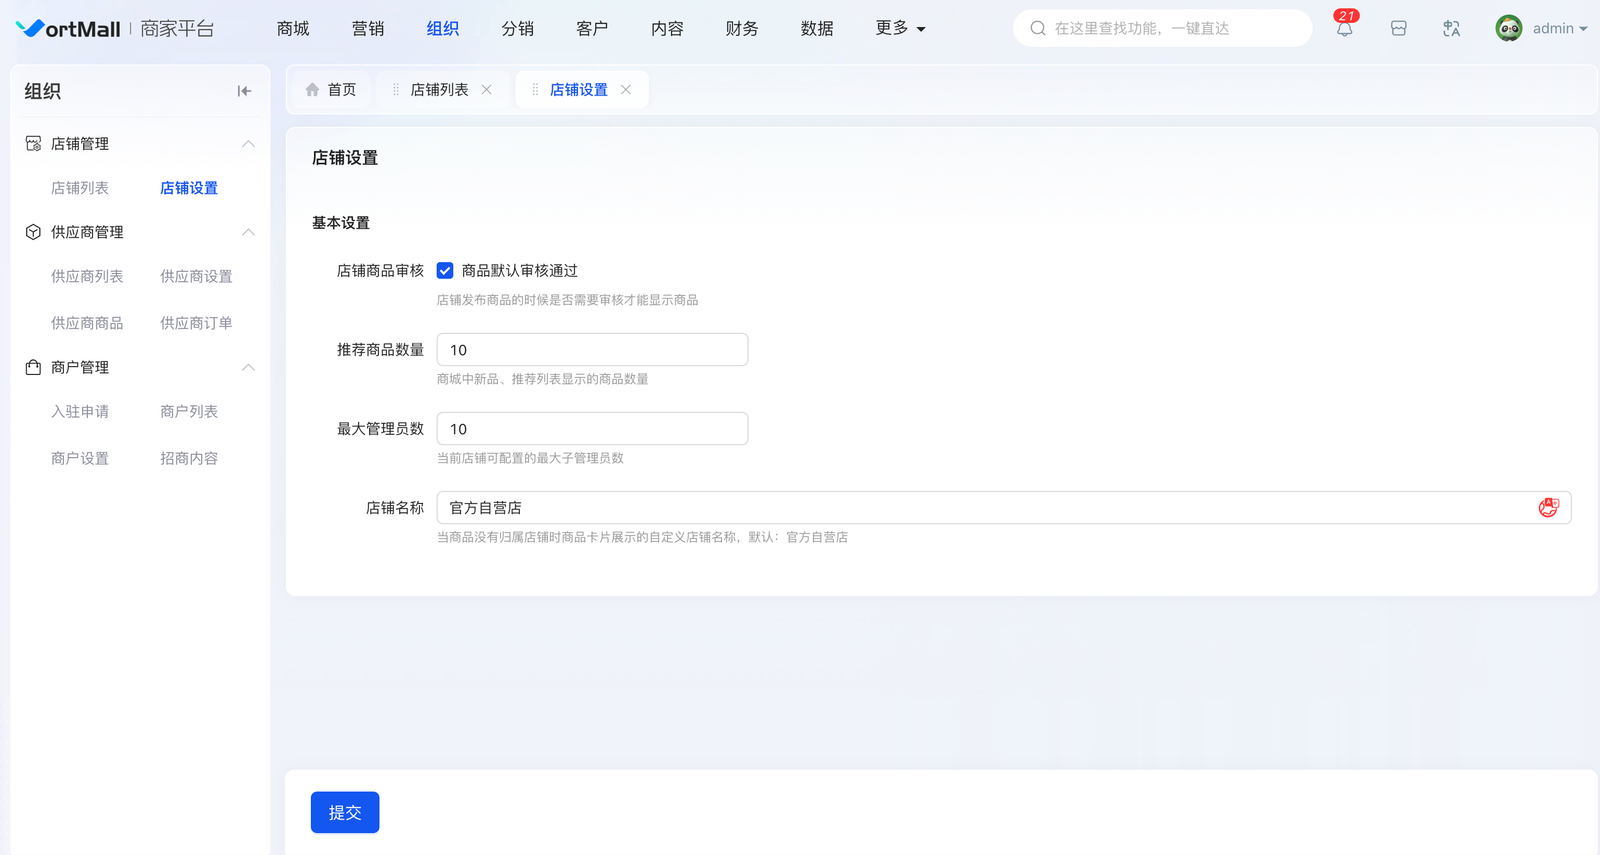Collapse the sidebar using the collapse icon

tap(244, 91)
